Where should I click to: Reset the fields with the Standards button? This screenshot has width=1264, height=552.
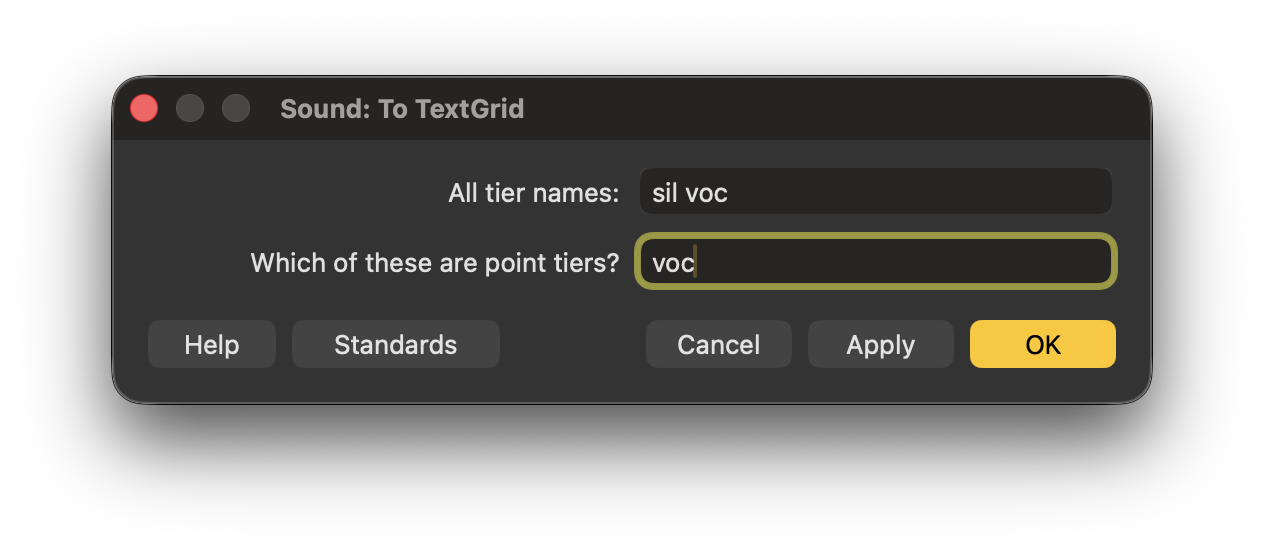tap(395, 344)
